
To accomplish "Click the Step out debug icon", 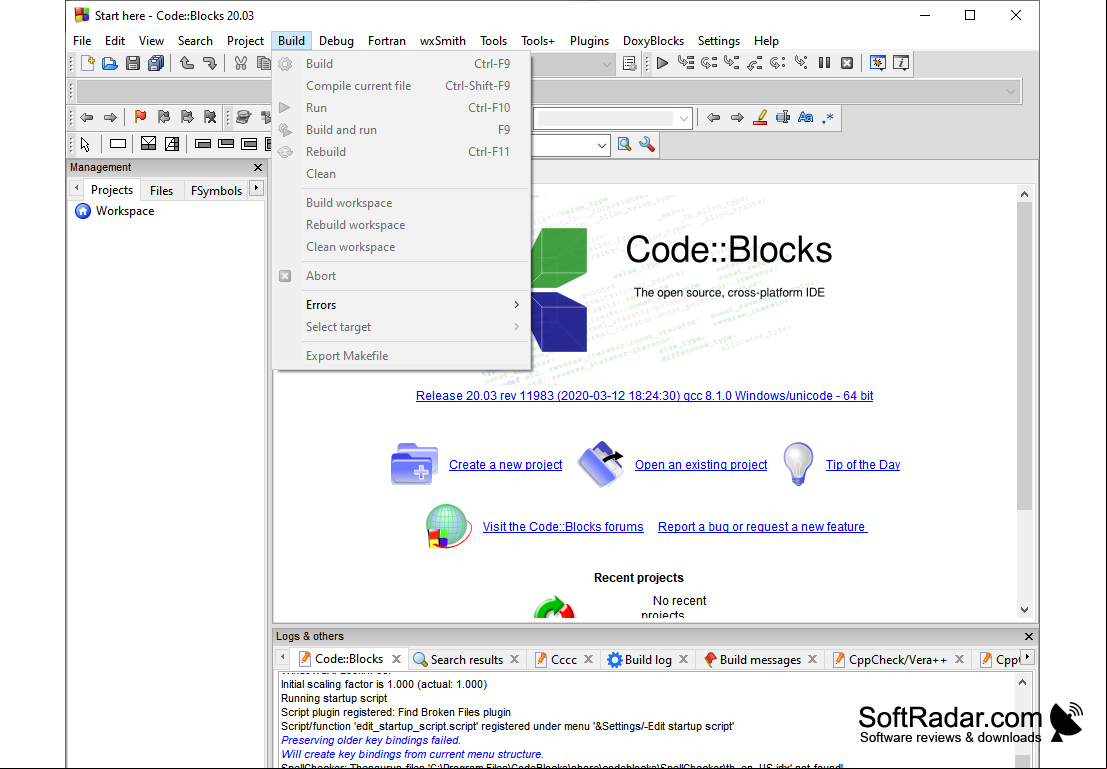I will 755,63.
